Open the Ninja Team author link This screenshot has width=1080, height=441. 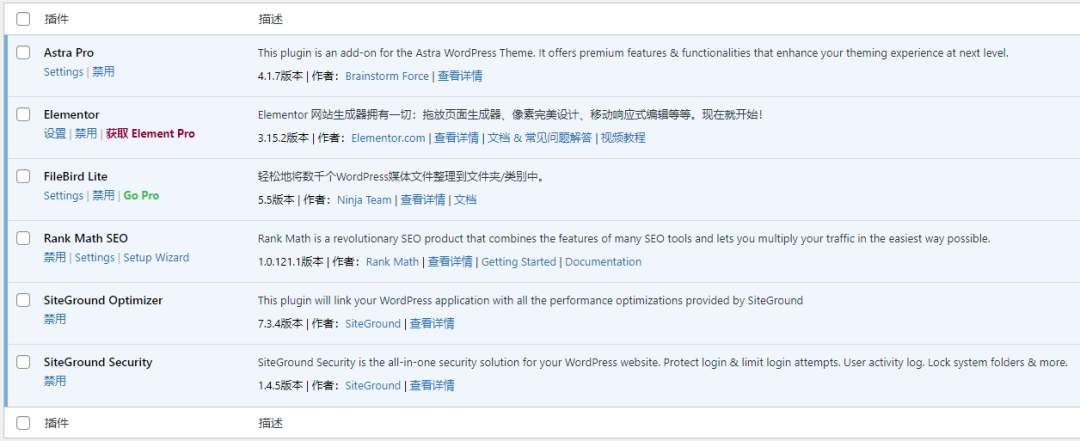tap(364, 200)
